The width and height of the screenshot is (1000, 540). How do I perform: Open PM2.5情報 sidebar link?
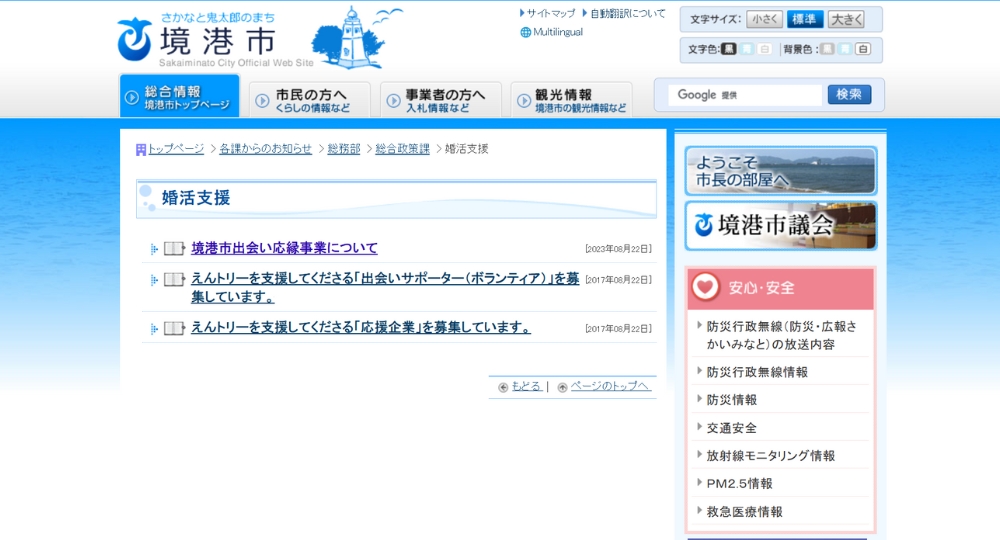click(x=739, y=484)
